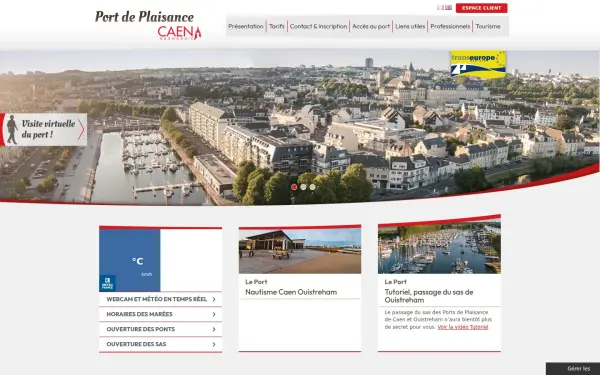Click the chevron on Webcam et météo row

coord(214,299)
